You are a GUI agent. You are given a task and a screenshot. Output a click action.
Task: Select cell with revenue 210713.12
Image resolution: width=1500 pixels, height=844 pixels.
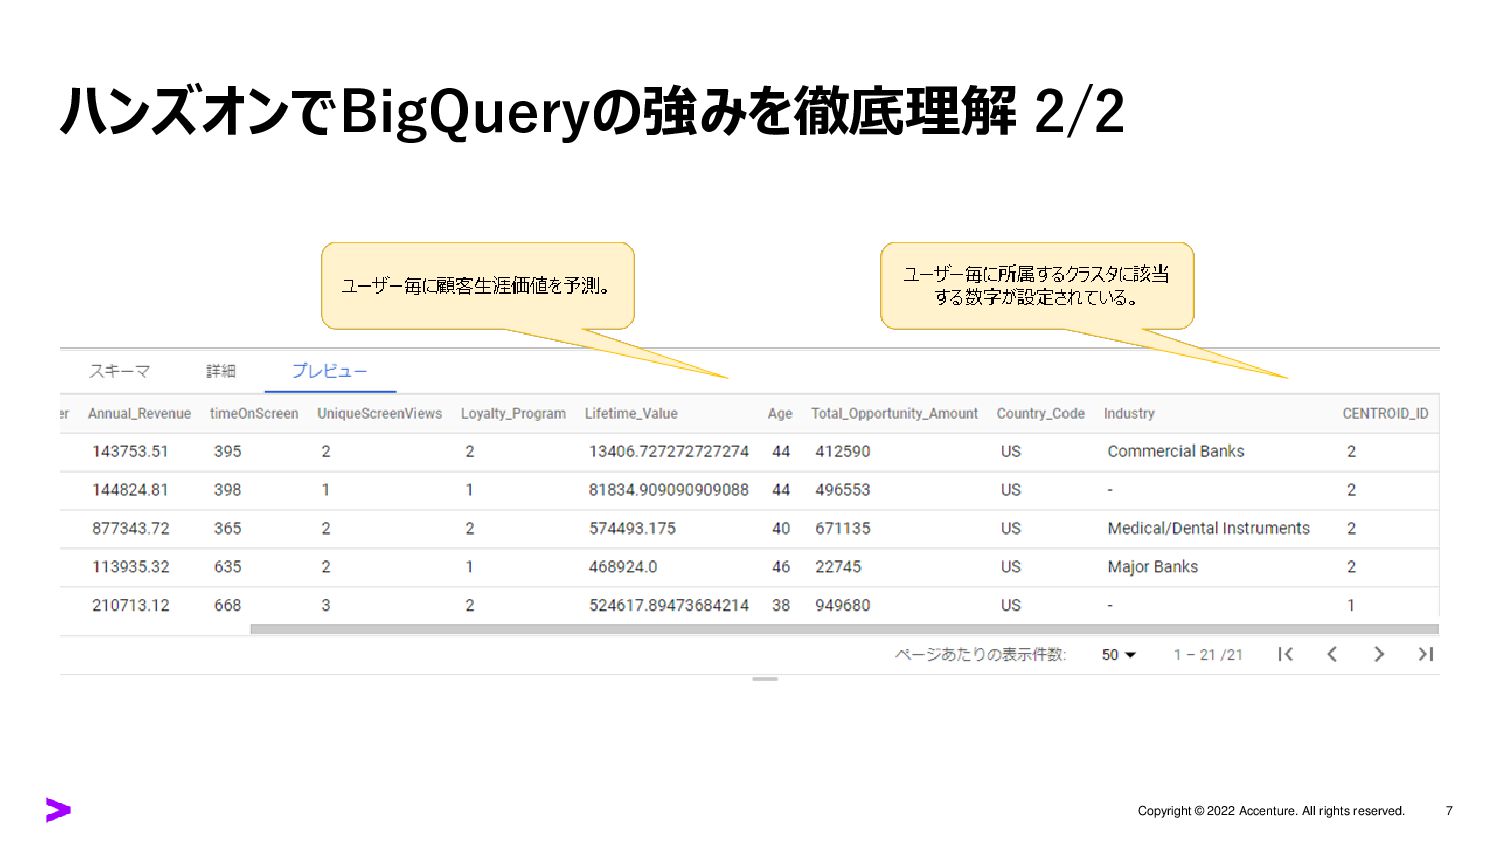pyautogui.click(x=131, y=605)
